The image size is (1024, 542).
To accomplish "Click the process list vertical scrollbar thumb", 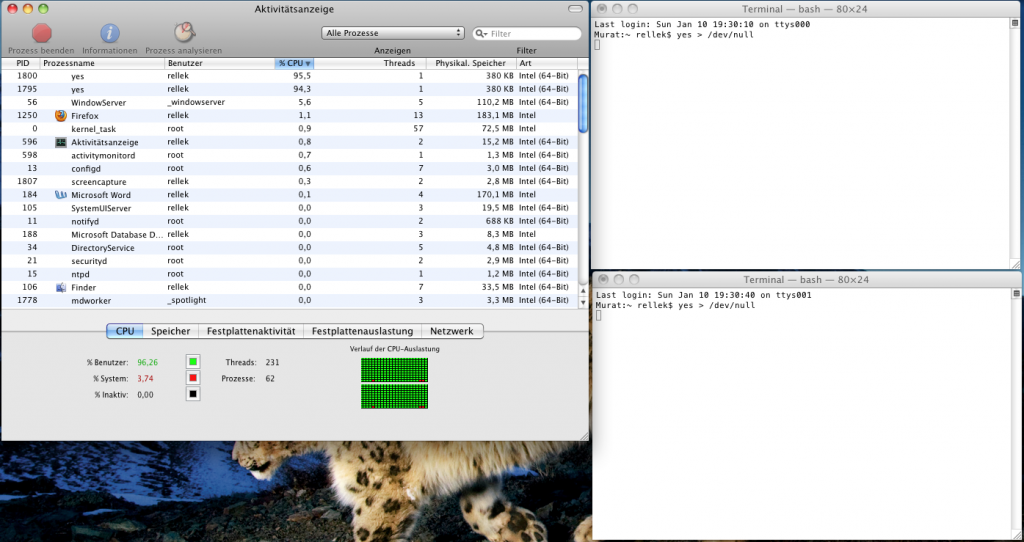I will click(x=583, y=104).
